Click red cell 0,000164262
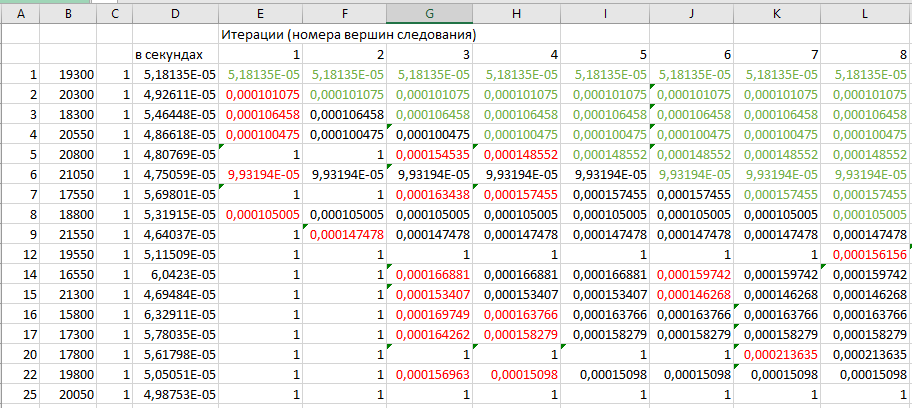The image size is (912, 408). (x=429, y=334)
